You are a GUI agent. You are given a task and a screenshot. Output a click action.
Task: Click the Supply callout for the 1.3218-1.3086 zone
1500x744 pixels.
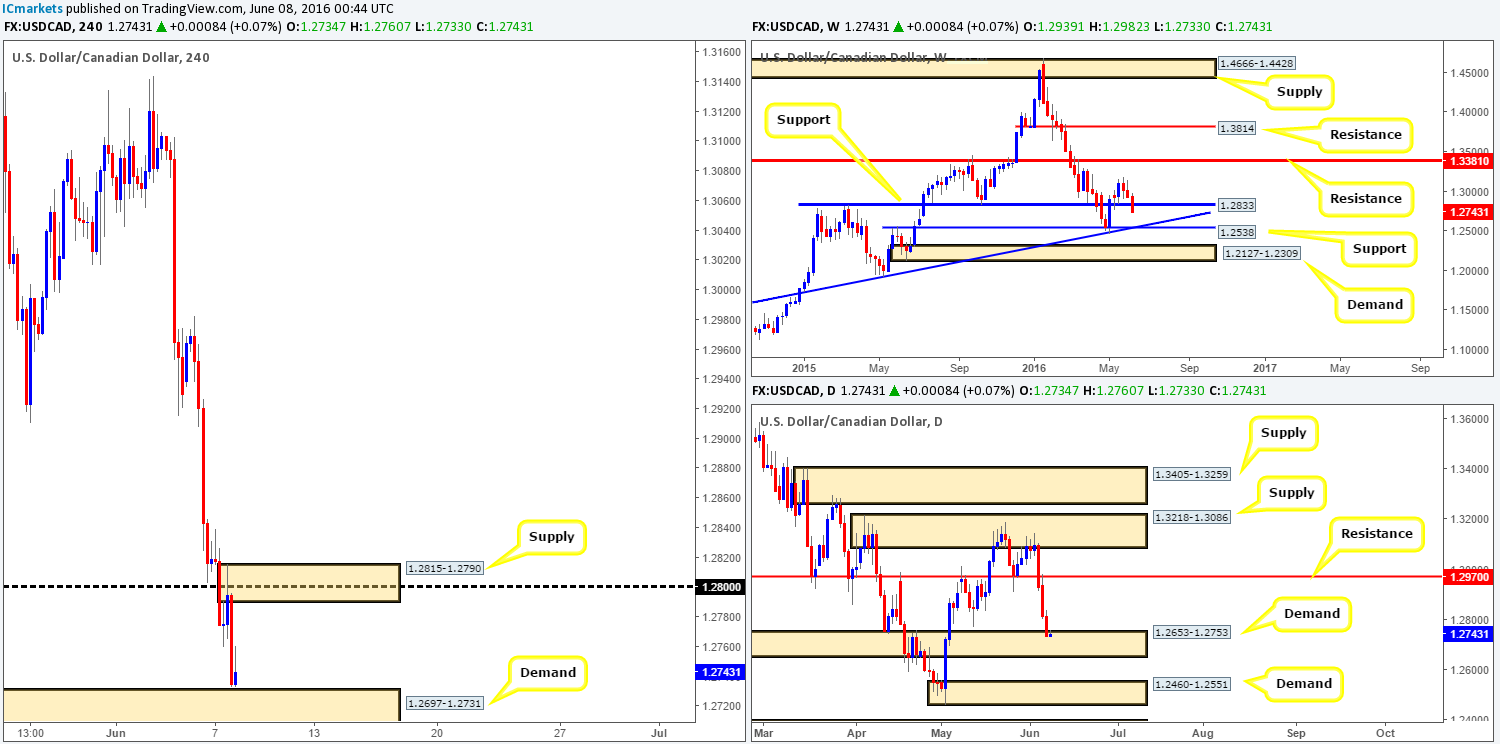tap(1291, 493)
